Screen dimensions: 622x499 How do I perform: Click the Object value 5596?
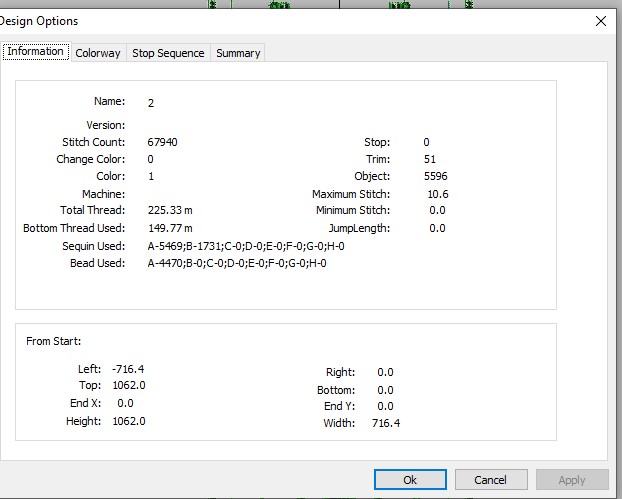click(436, 176)
